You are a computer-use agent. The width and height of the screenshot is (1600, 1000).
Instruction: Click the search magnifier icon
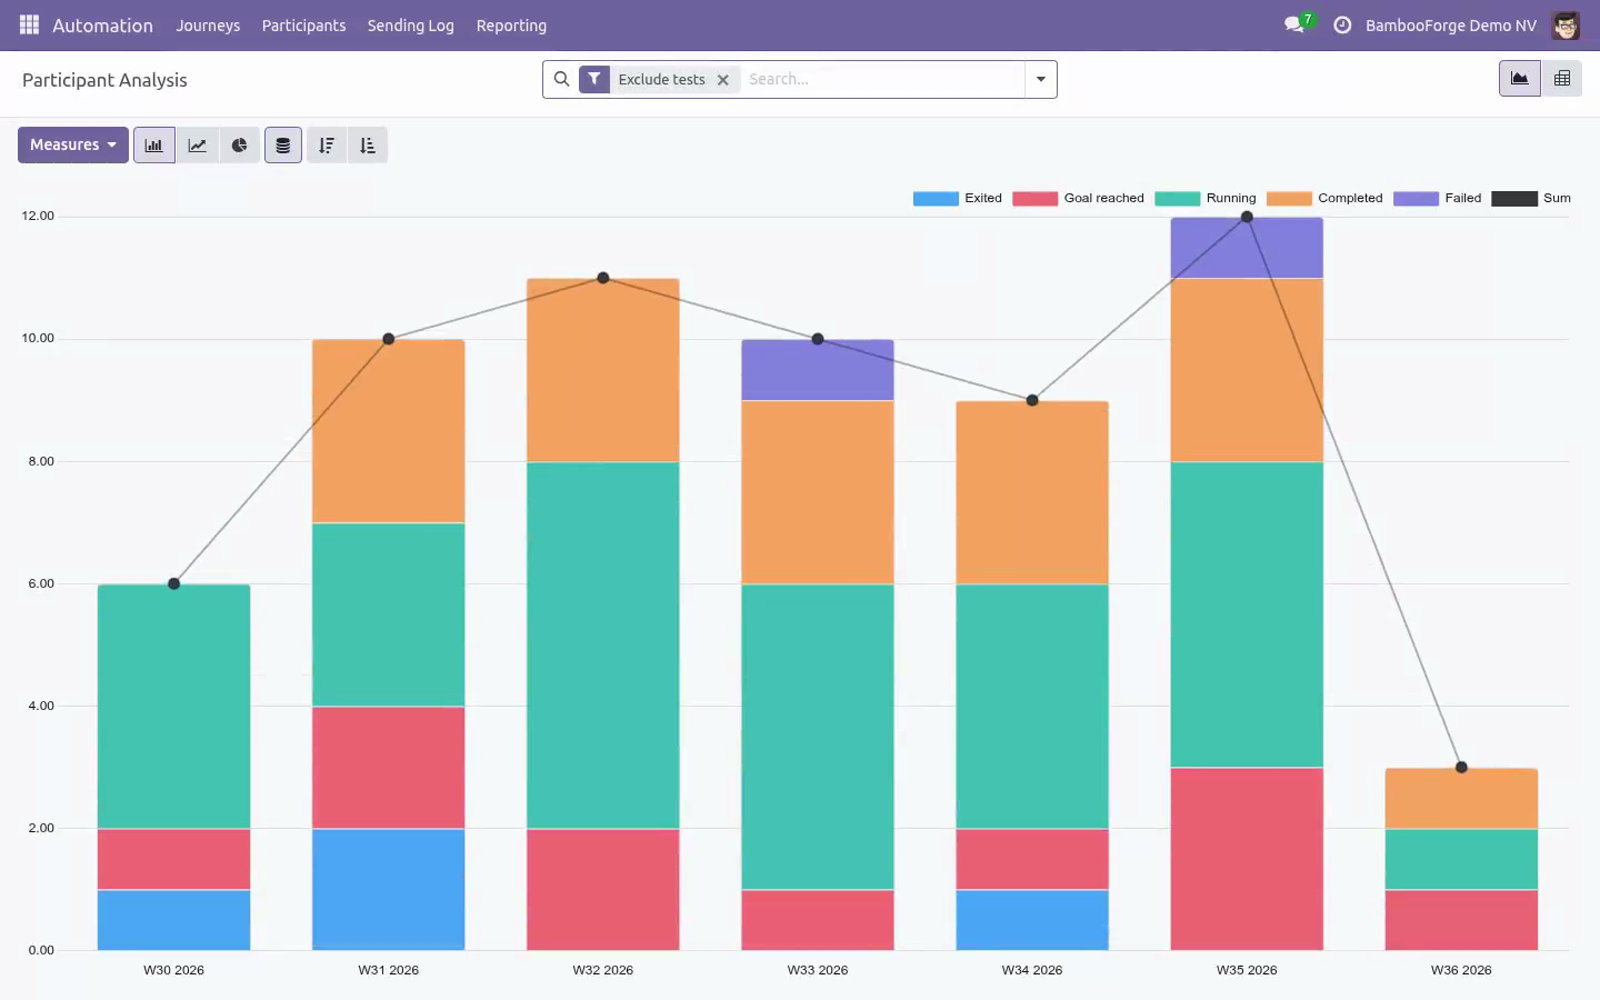(561, 79)
